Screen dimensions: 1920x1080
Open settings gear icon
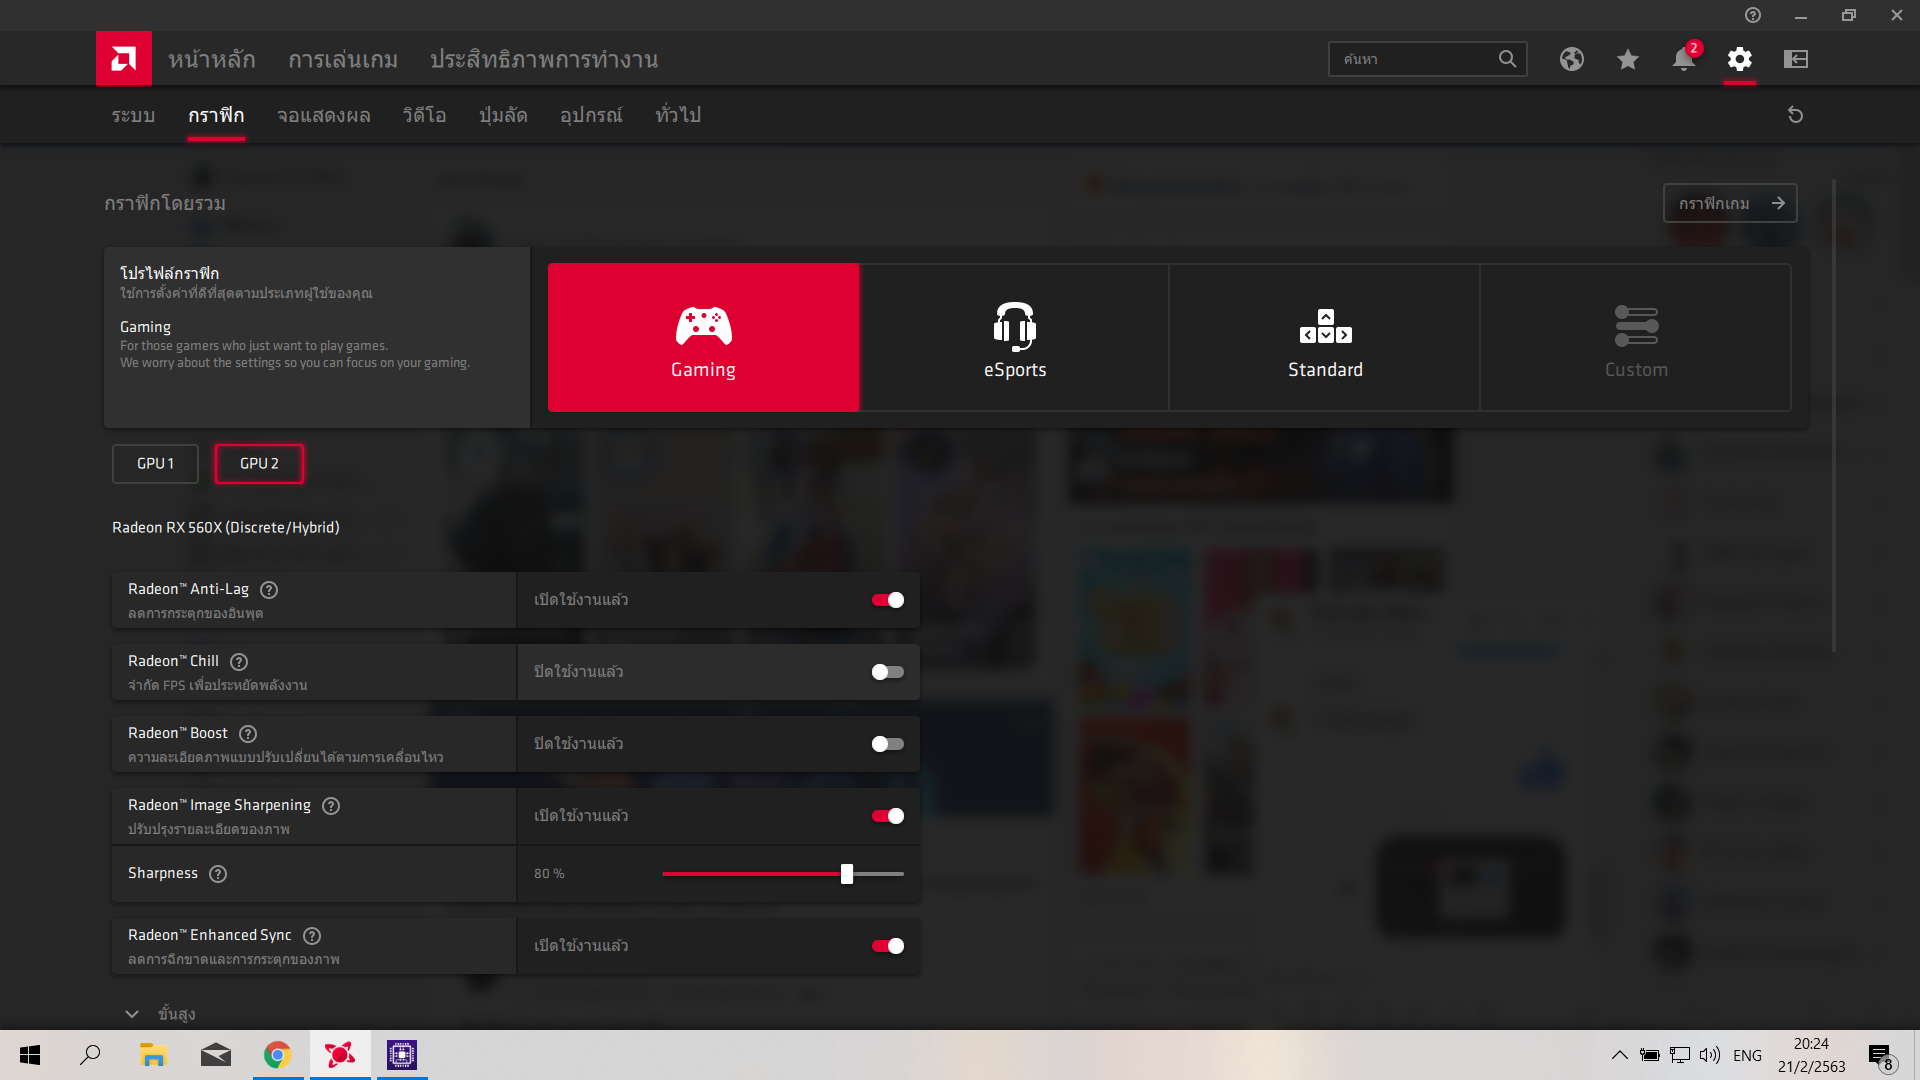[x=1740, y=59]
